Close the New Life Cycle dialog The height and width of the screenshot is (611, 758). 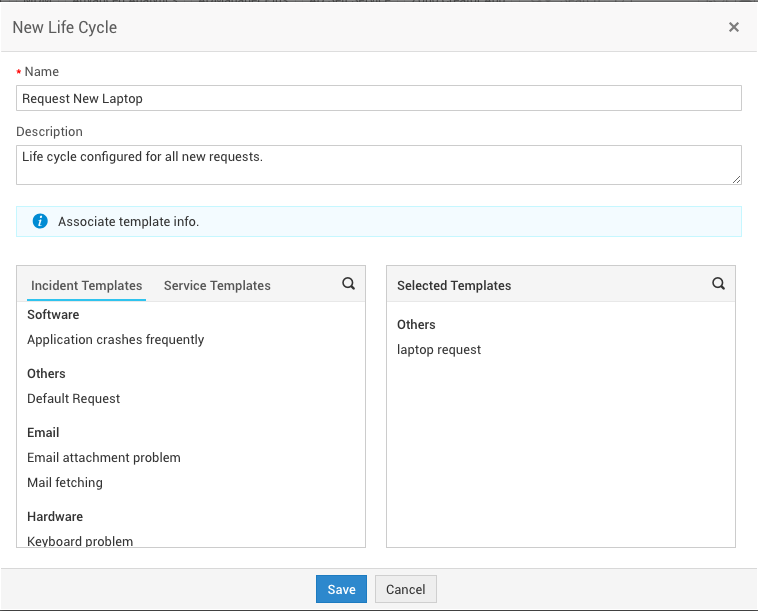coord(734,28)
